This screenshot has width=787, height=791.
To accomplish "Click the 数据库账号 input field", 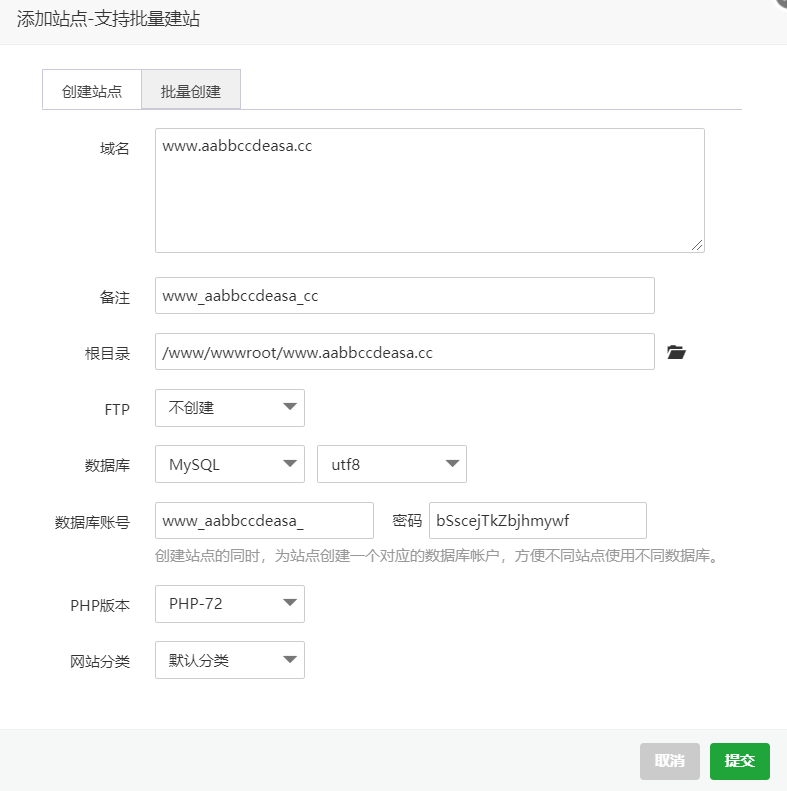I will pos(264,521).
